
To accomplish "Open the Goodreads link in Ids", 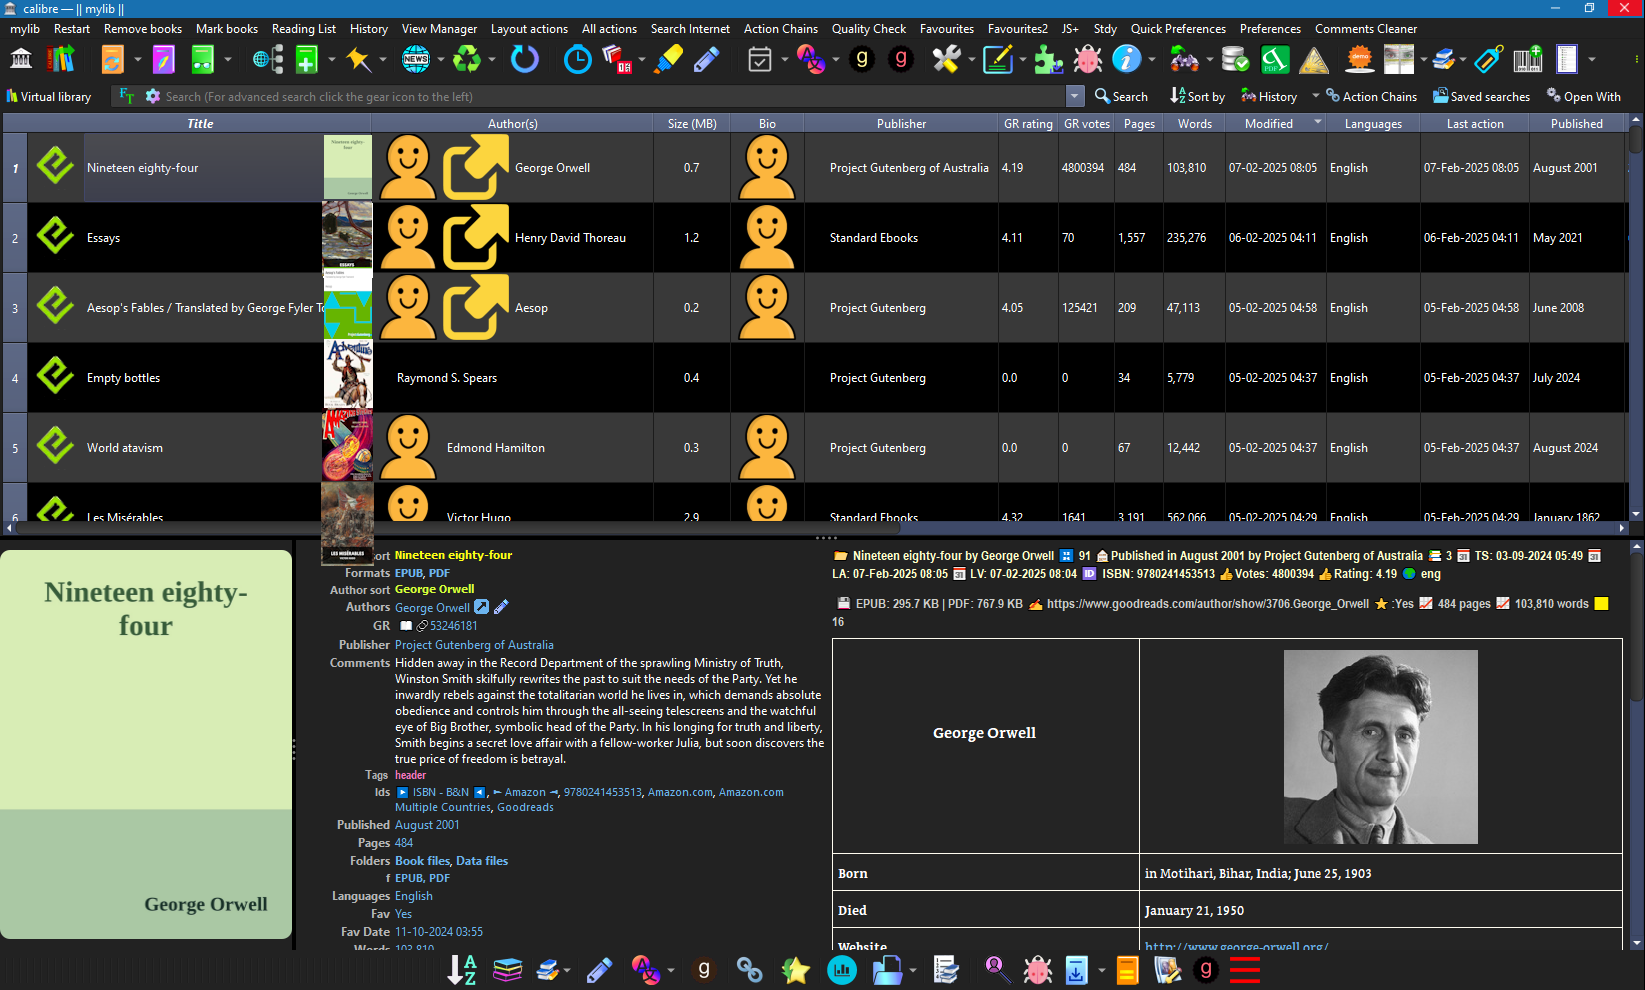I will tap(525, 807).
